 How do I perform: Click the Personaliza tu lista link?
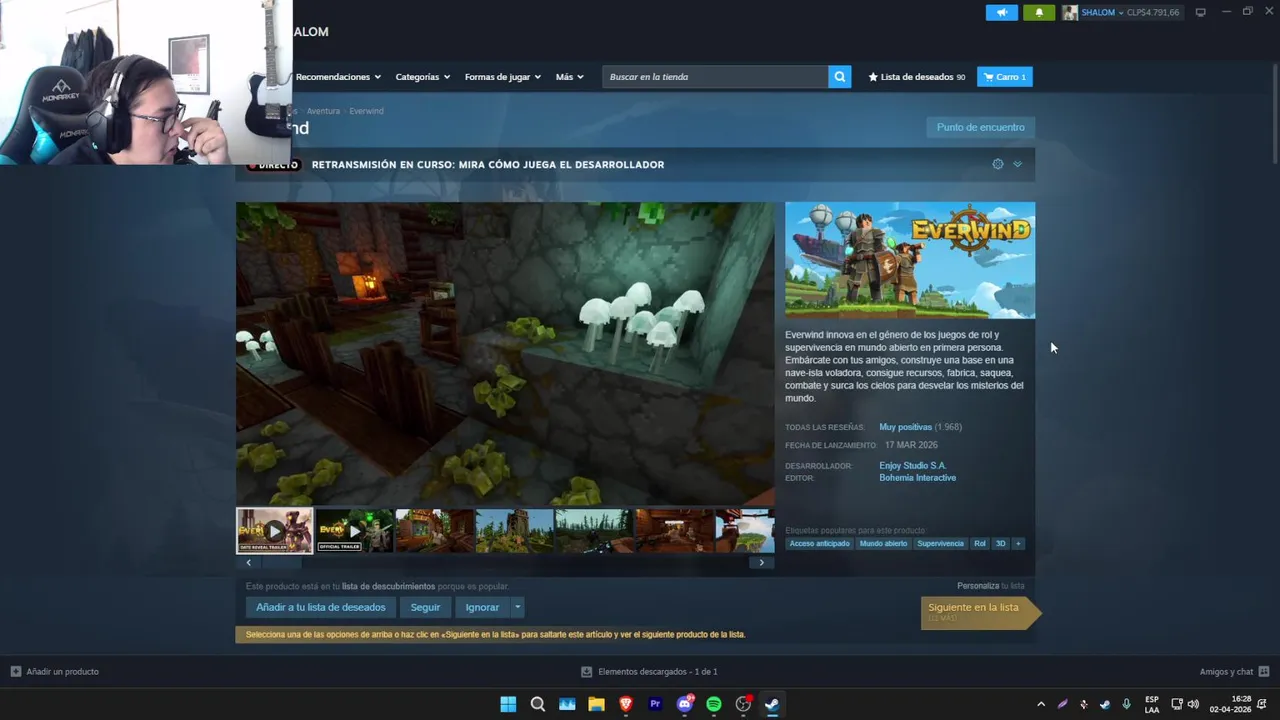tap(990, 586)
